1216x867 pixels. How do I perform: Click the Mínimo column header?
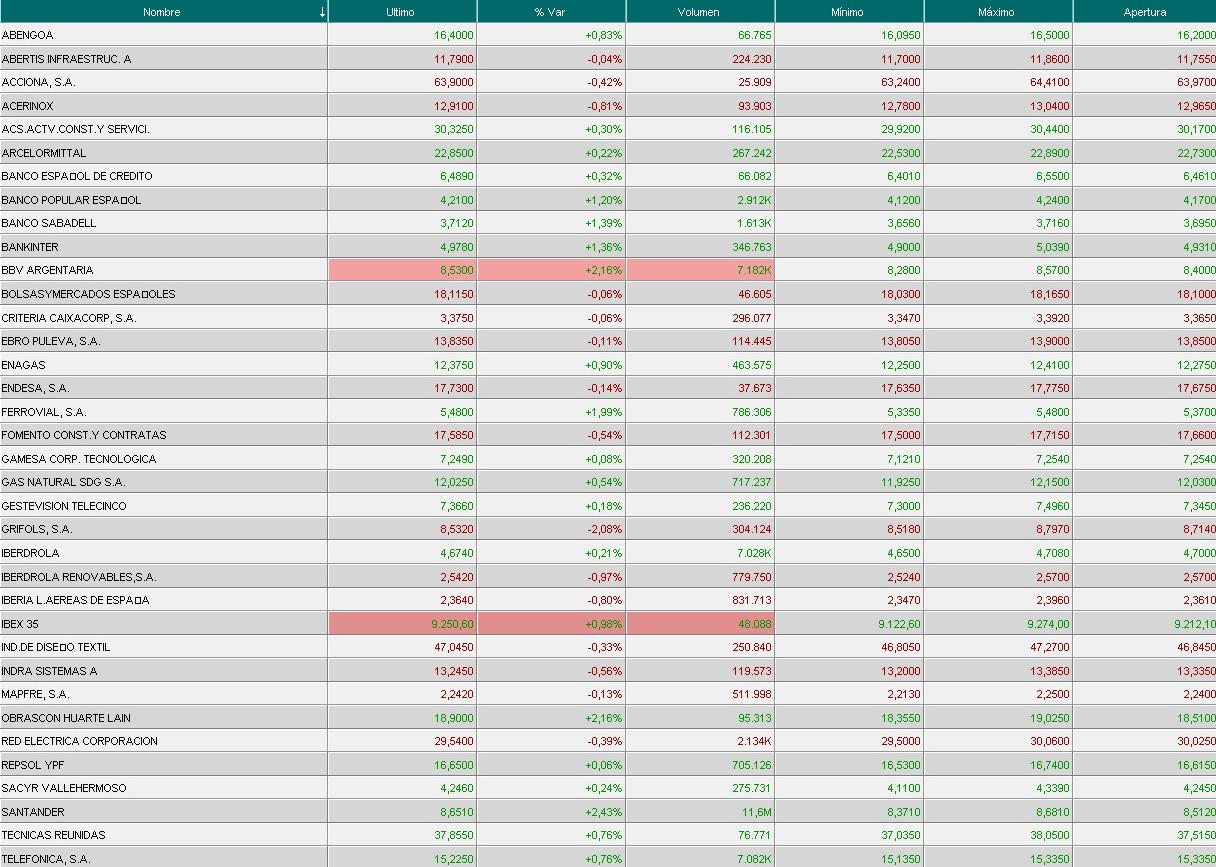coord(848,12)
